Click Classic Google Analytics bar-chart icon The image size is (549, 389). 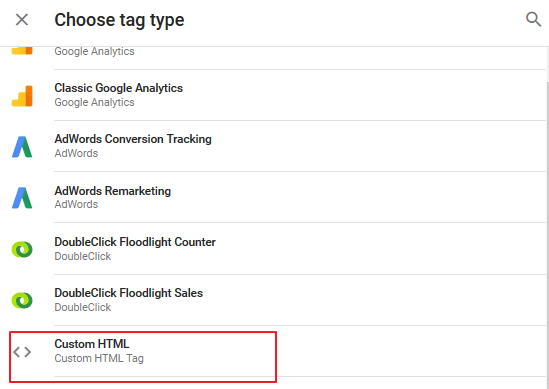22,96
